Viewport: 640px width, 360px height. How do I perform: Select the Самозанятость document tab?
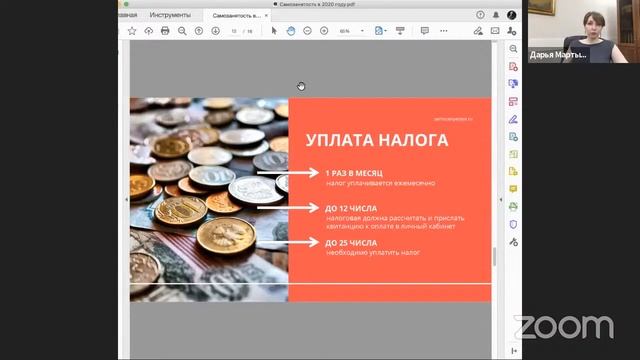(236, 16)
